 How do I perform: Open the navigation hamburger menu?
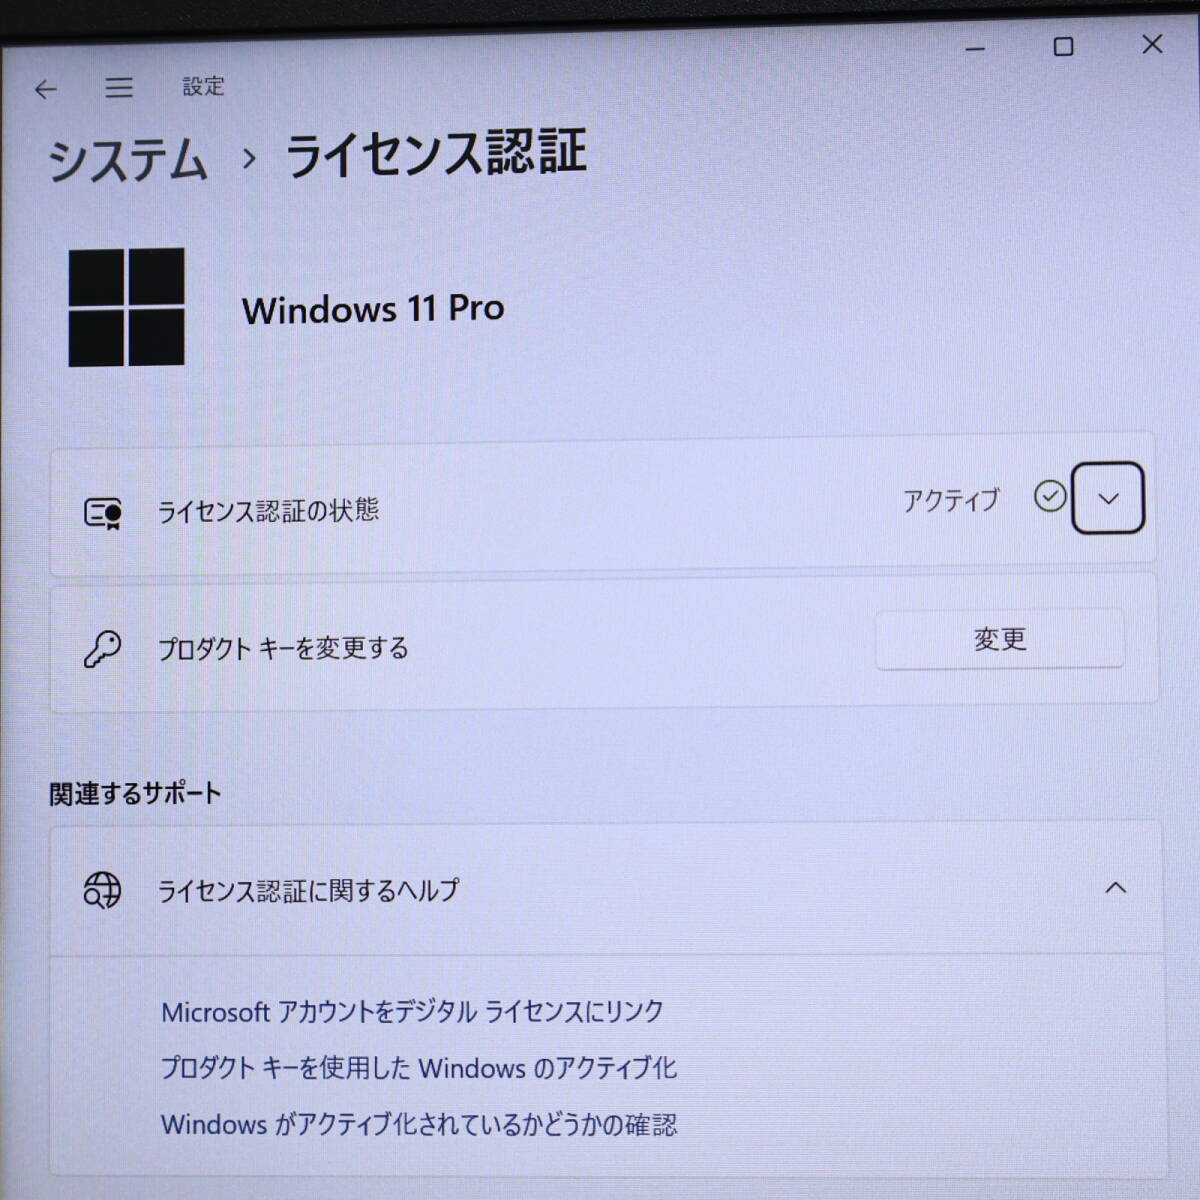click(120, 88)
